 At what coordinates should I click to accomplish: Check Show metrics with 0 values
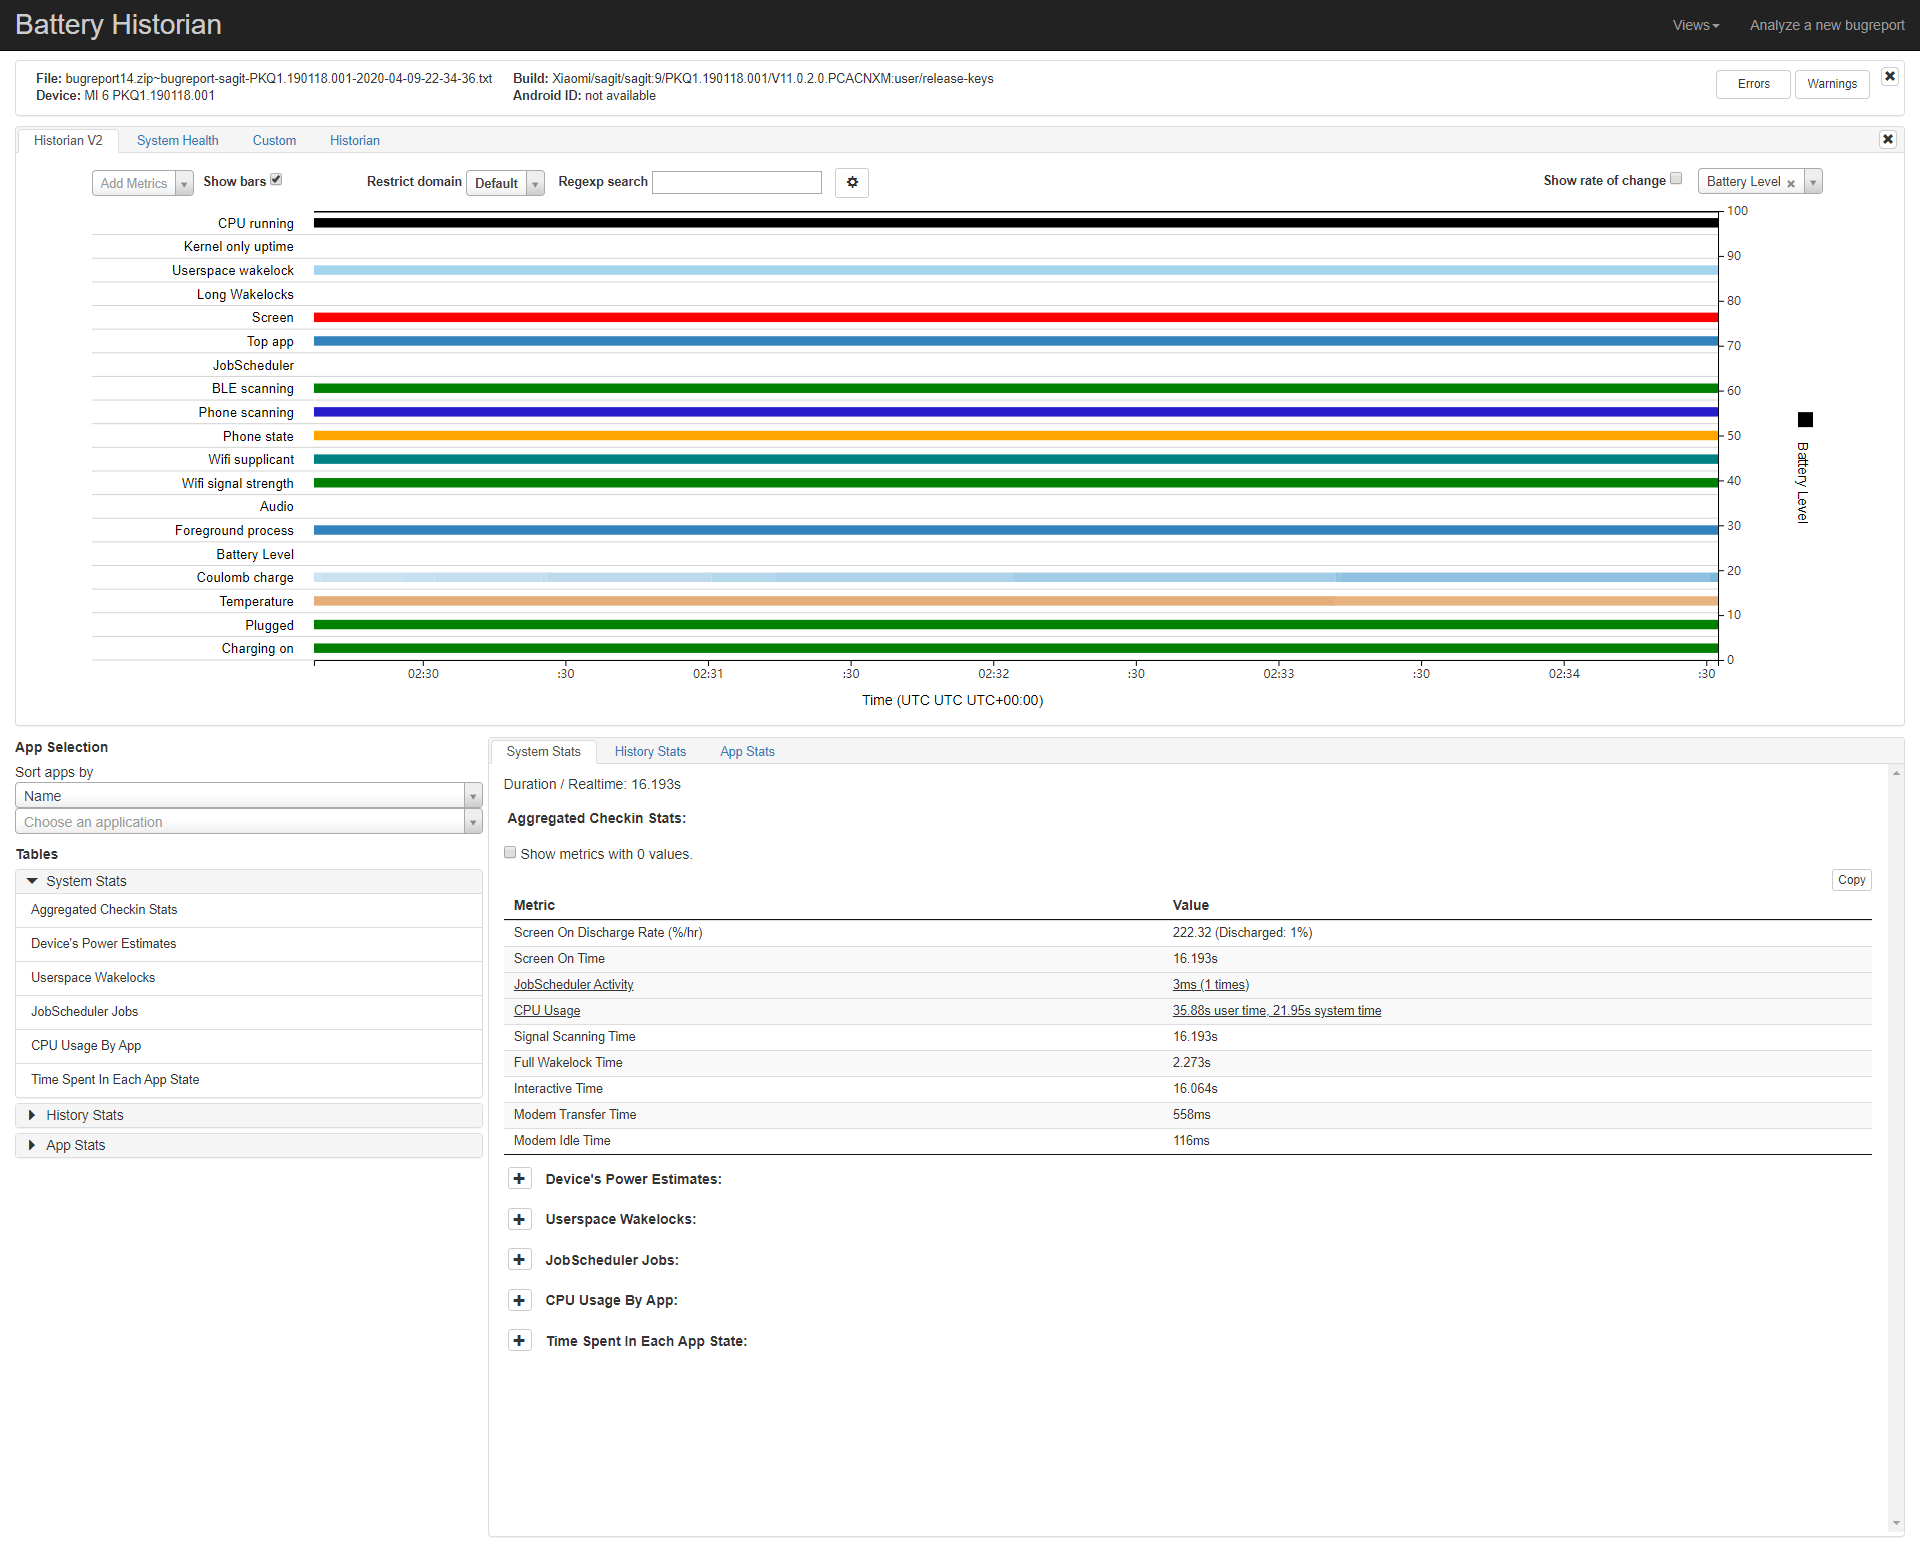tap(510, 853)
